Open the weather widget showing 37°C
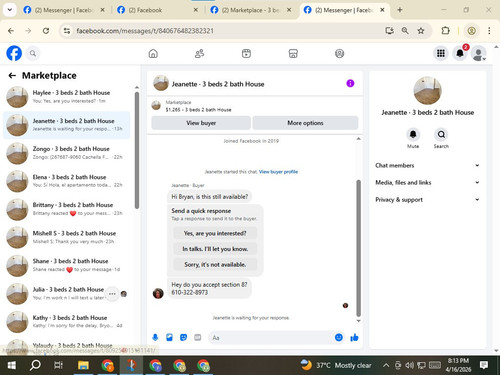 tap(336, 365)
